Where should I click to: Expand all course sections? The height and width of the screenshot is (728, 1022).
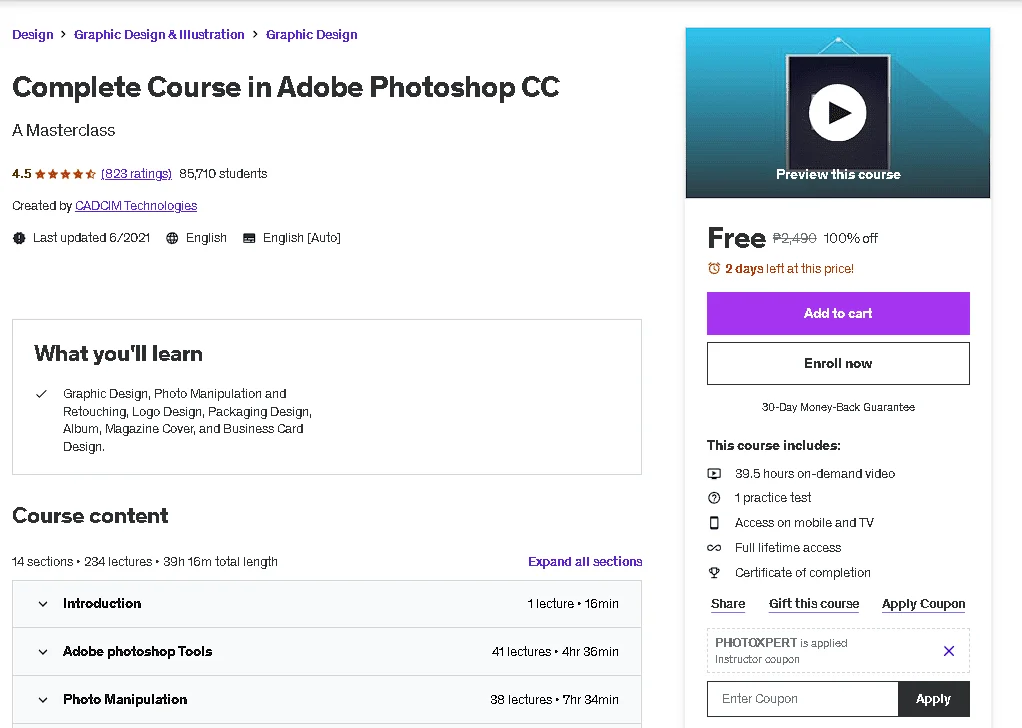[x=585, y=561]
